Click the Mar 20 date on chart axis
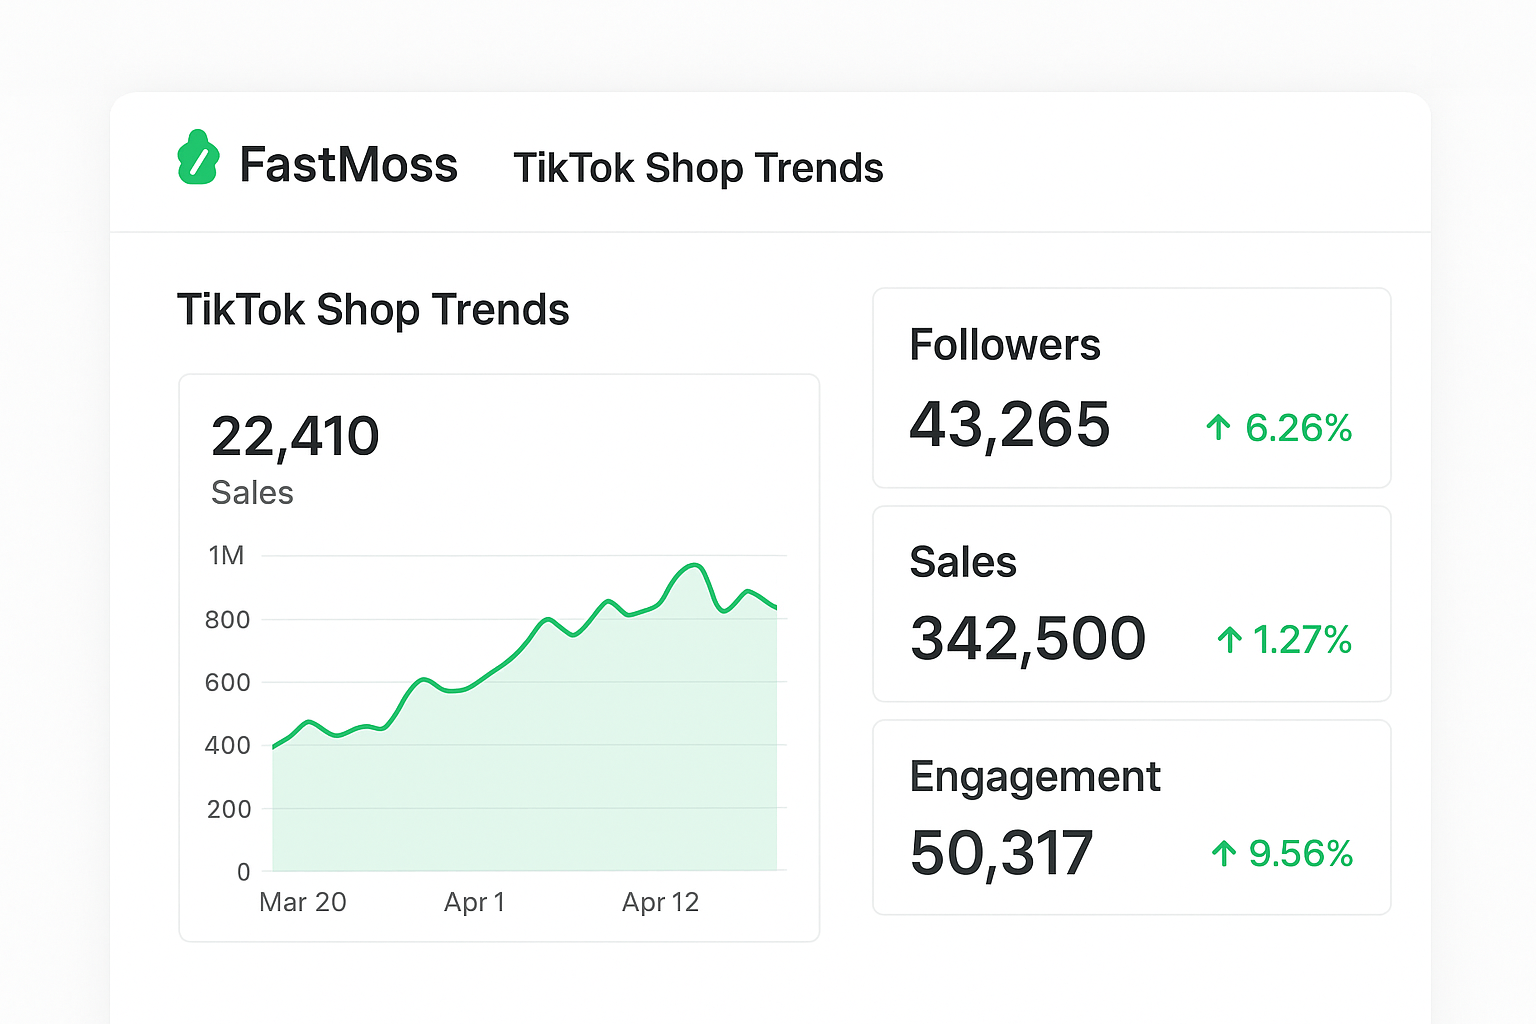Viewport: 1536px width, 1024px height. (302, 902)
